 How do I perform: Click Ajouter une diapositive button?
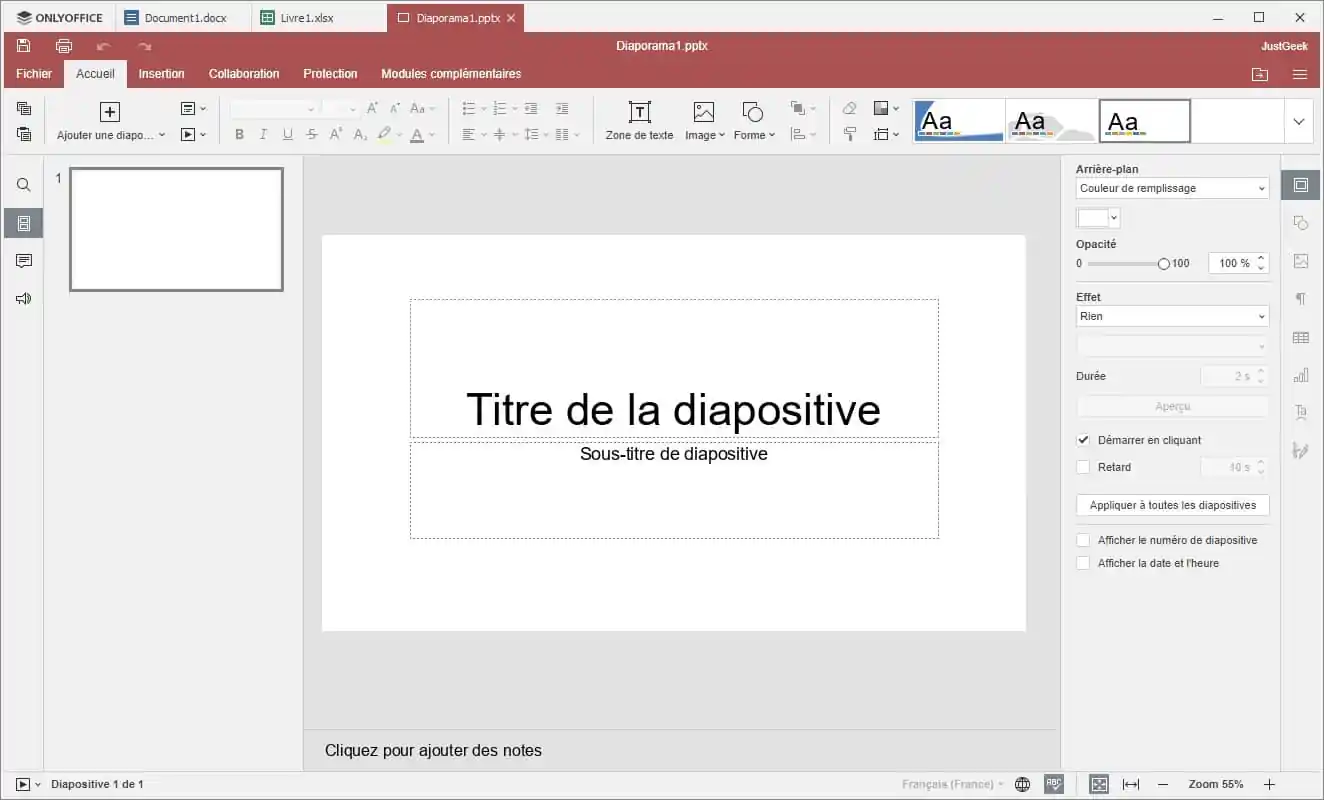pyautogui.click(x=110, y=121)
